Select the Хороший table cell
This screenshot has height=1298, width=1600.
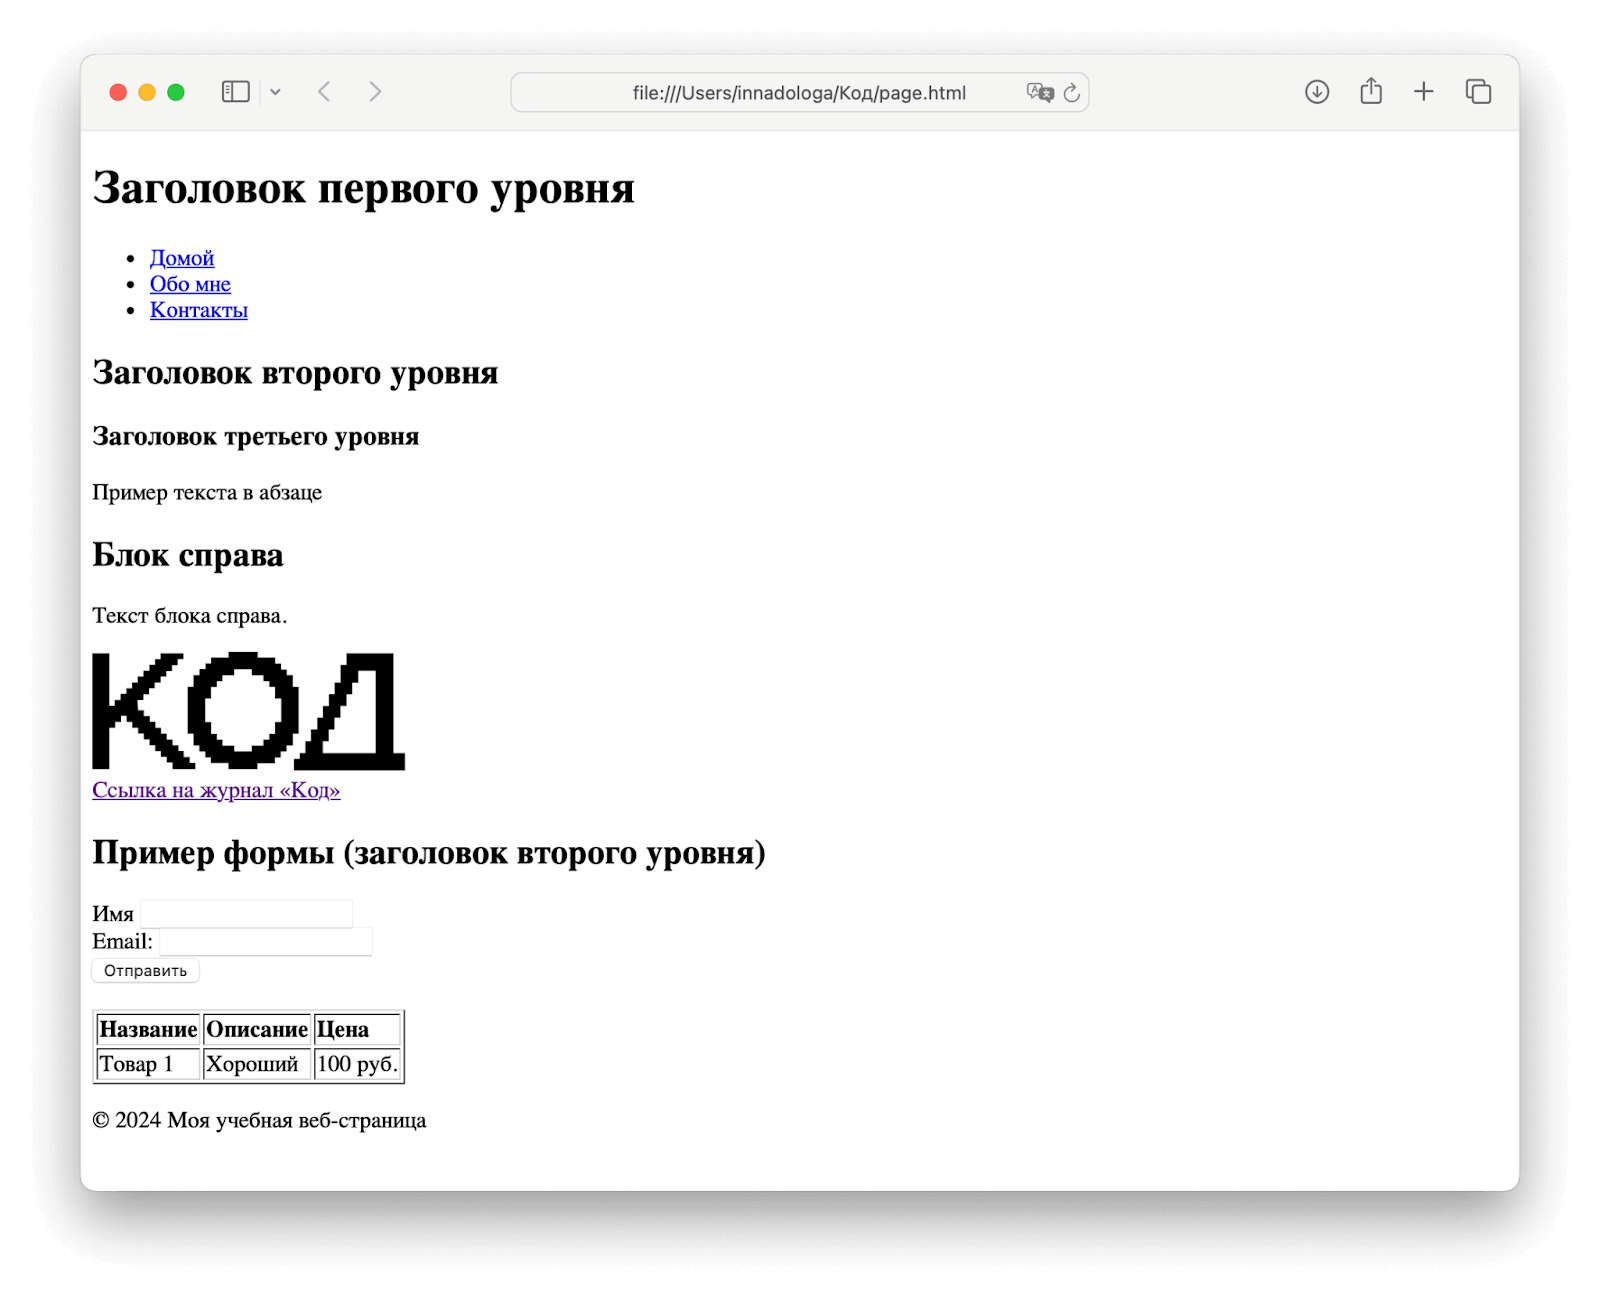pyautogui.click(x=257, y=1064)
